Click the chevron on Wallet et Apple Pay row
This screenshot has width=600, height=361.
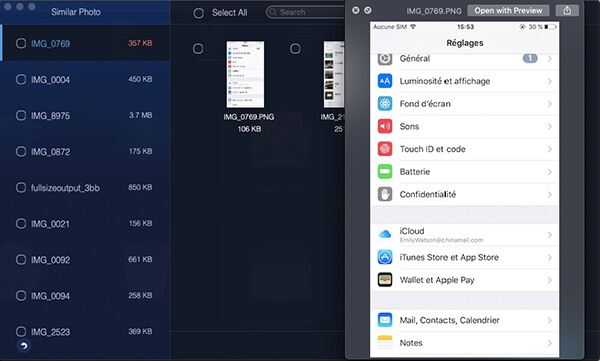pos(549,280)
